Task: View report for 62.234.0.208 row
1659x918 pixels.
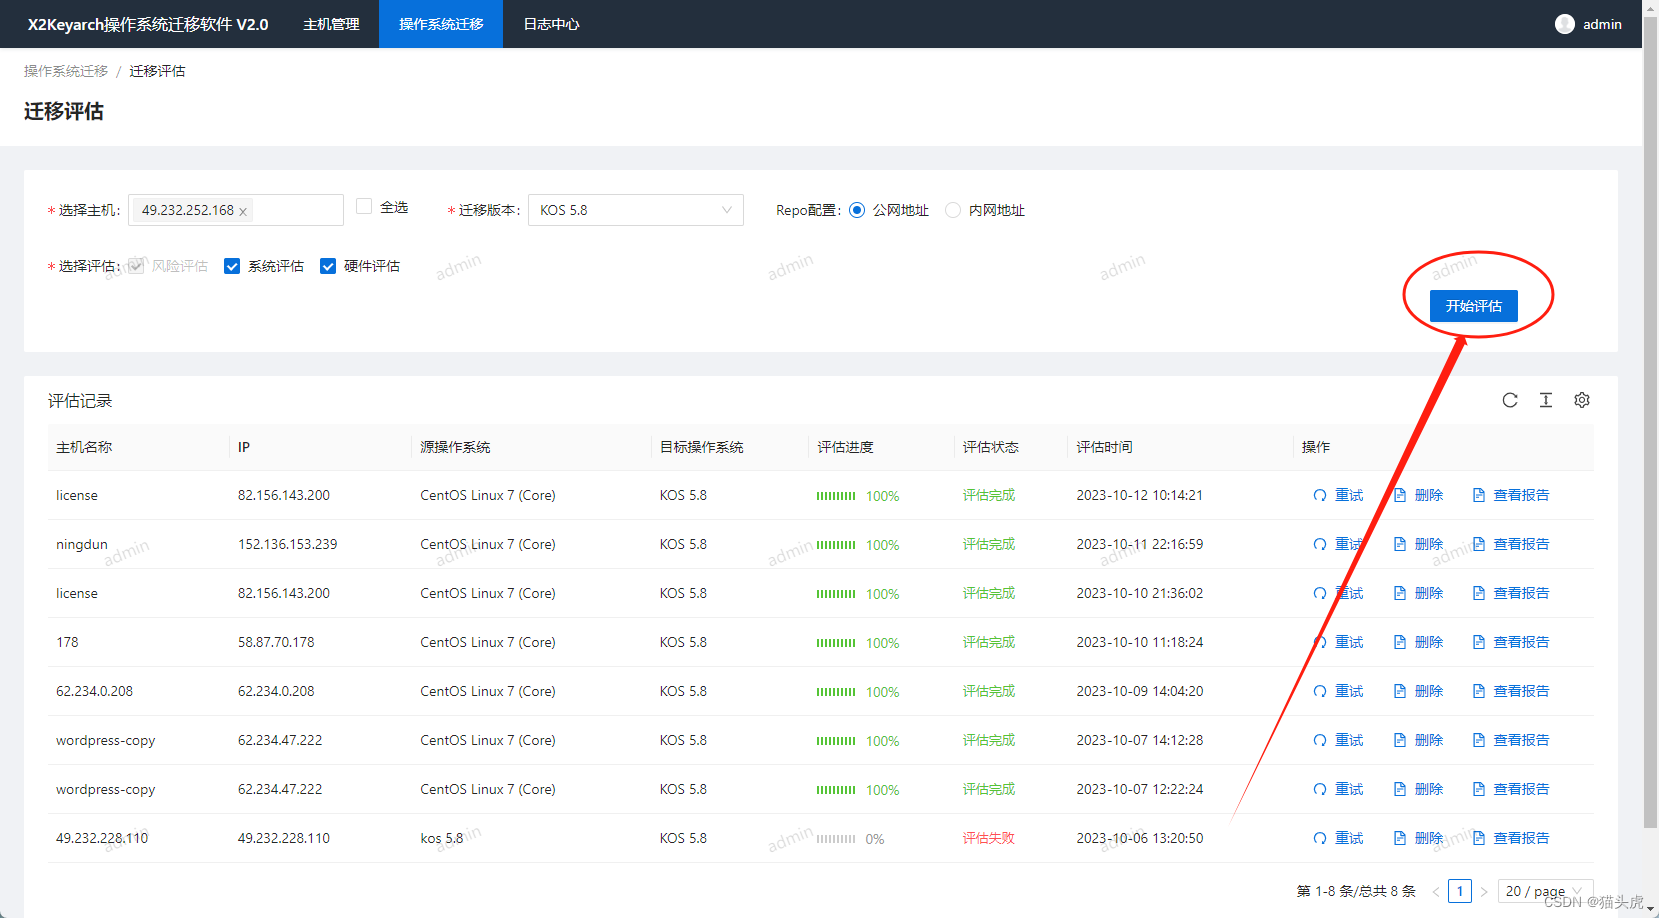Action: click(1510, 691)
